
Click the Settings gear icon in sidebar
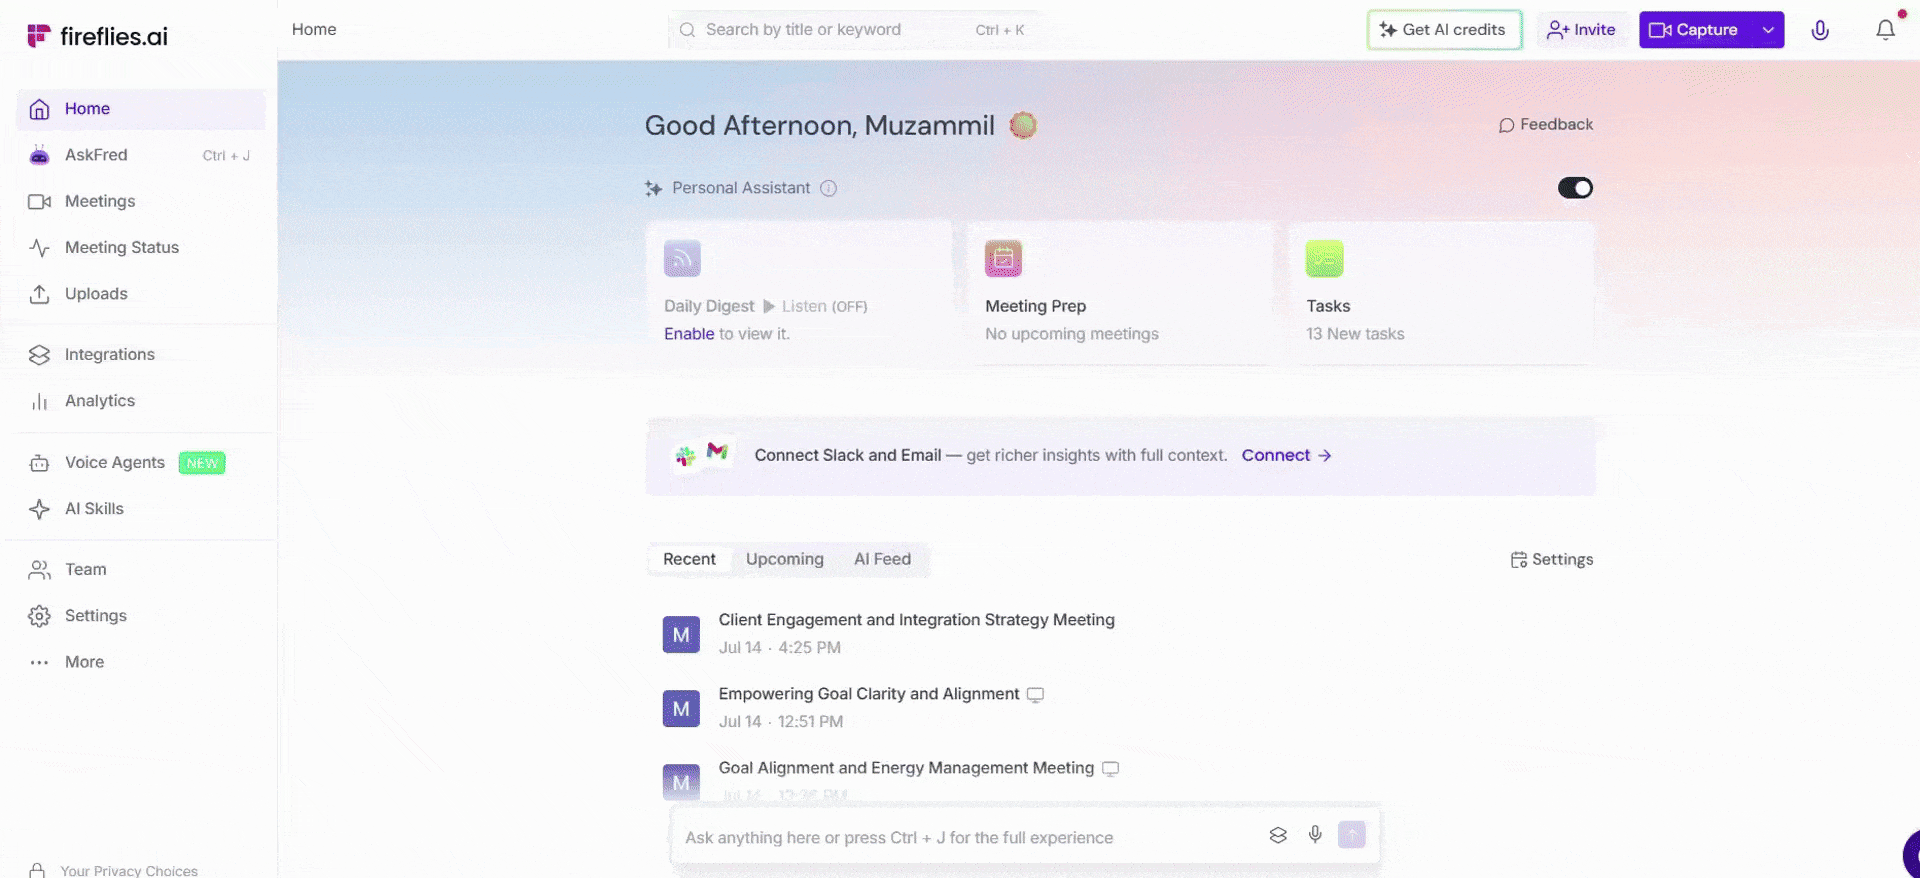[x=39, y=616]
